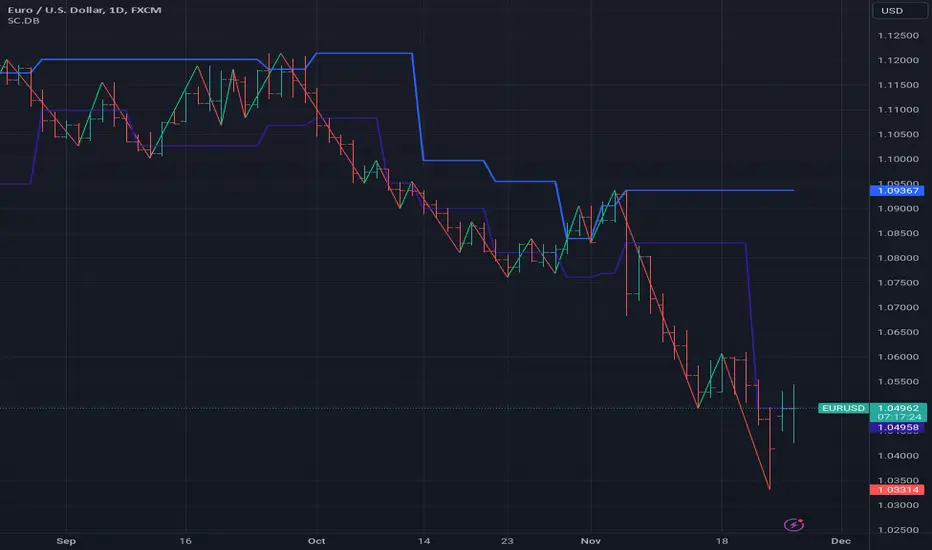This screenshot has width=932, height=550.
Task: Click the 23 date label on time axis
Action: pos(506,541)
